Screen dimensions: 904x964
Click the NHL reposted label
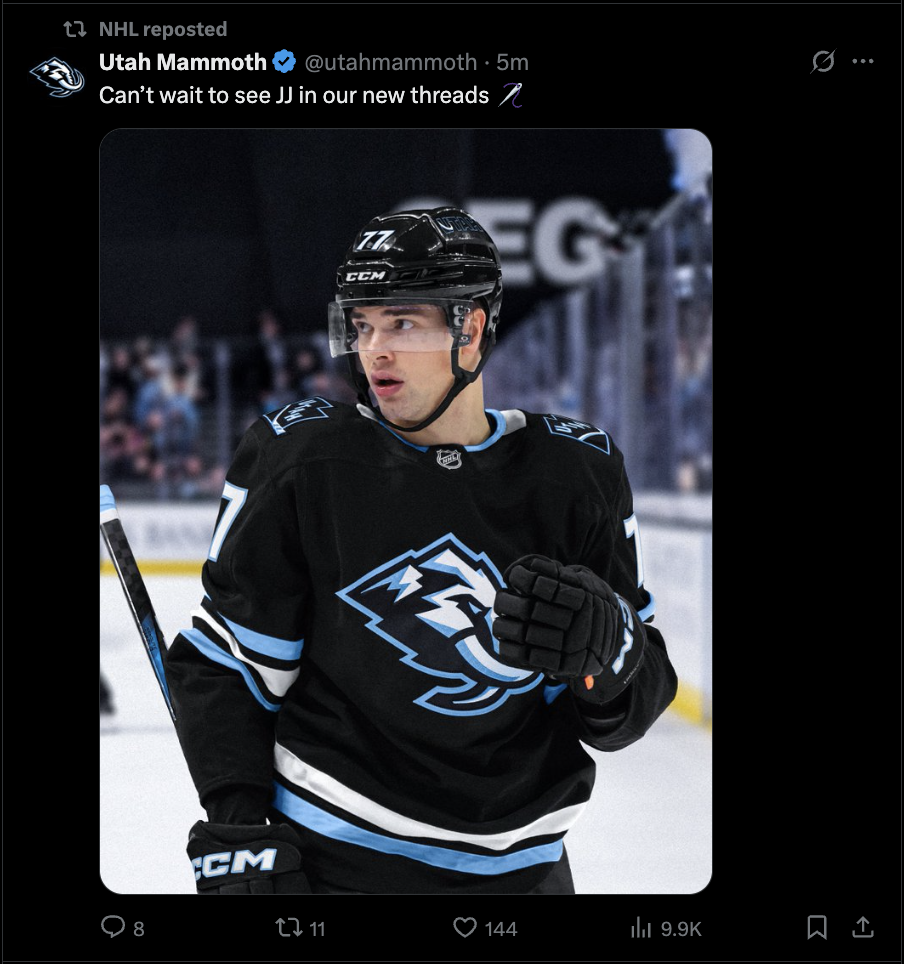coord(163,29)
